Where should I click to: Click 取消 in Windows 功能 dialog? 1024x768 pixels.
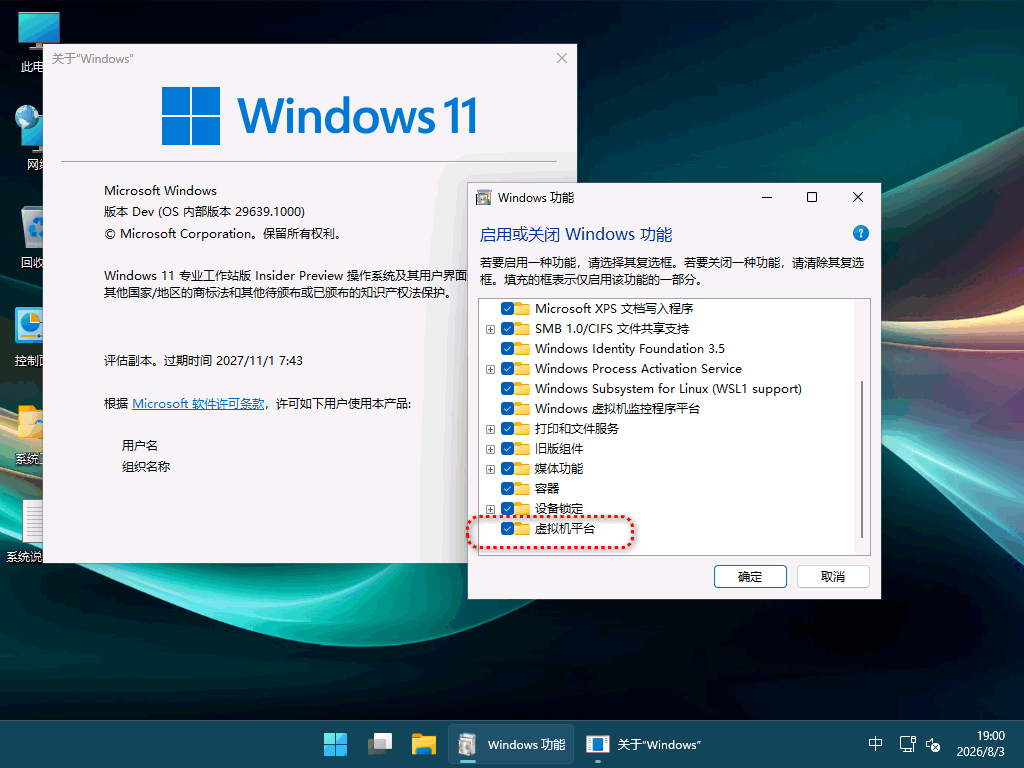[833, 577]
